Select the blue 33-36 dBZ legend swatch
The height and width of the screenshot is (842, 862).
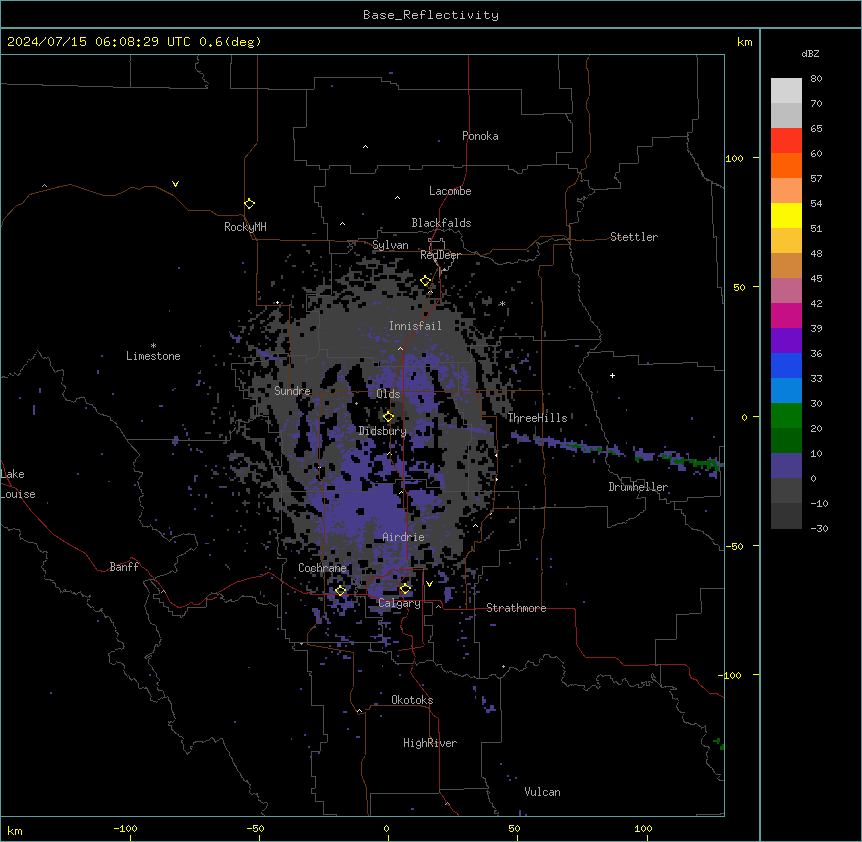[x=786, y=365]
